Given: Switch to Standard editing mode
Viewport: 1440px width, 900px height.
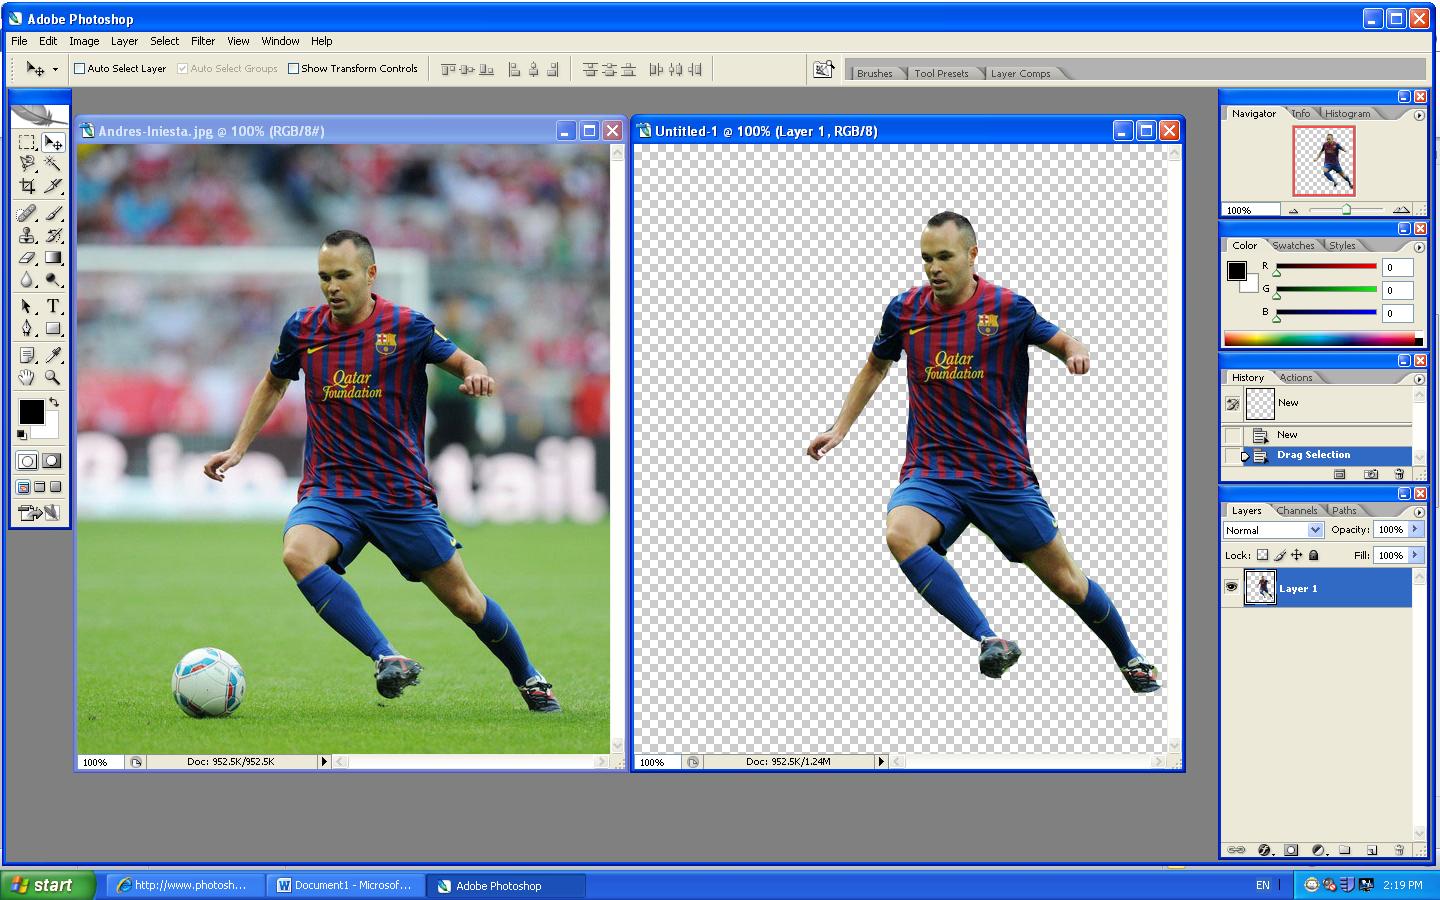Looking at the screenshot, I should pyautogui.click(x=27, y=461).
